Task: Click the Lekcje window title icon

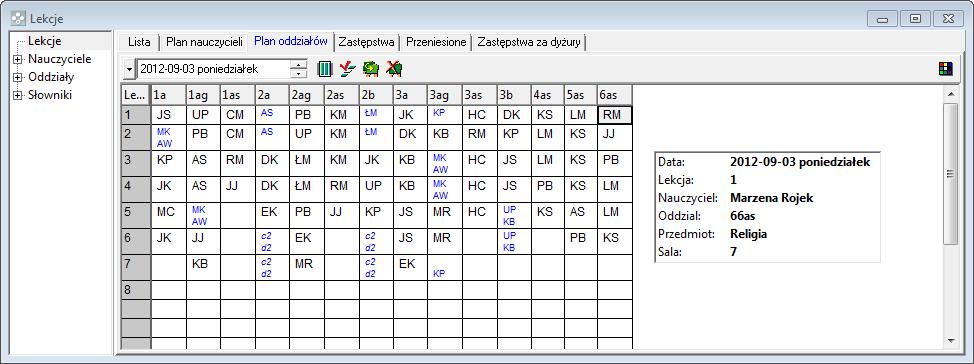Action: (x=19, y=19)
